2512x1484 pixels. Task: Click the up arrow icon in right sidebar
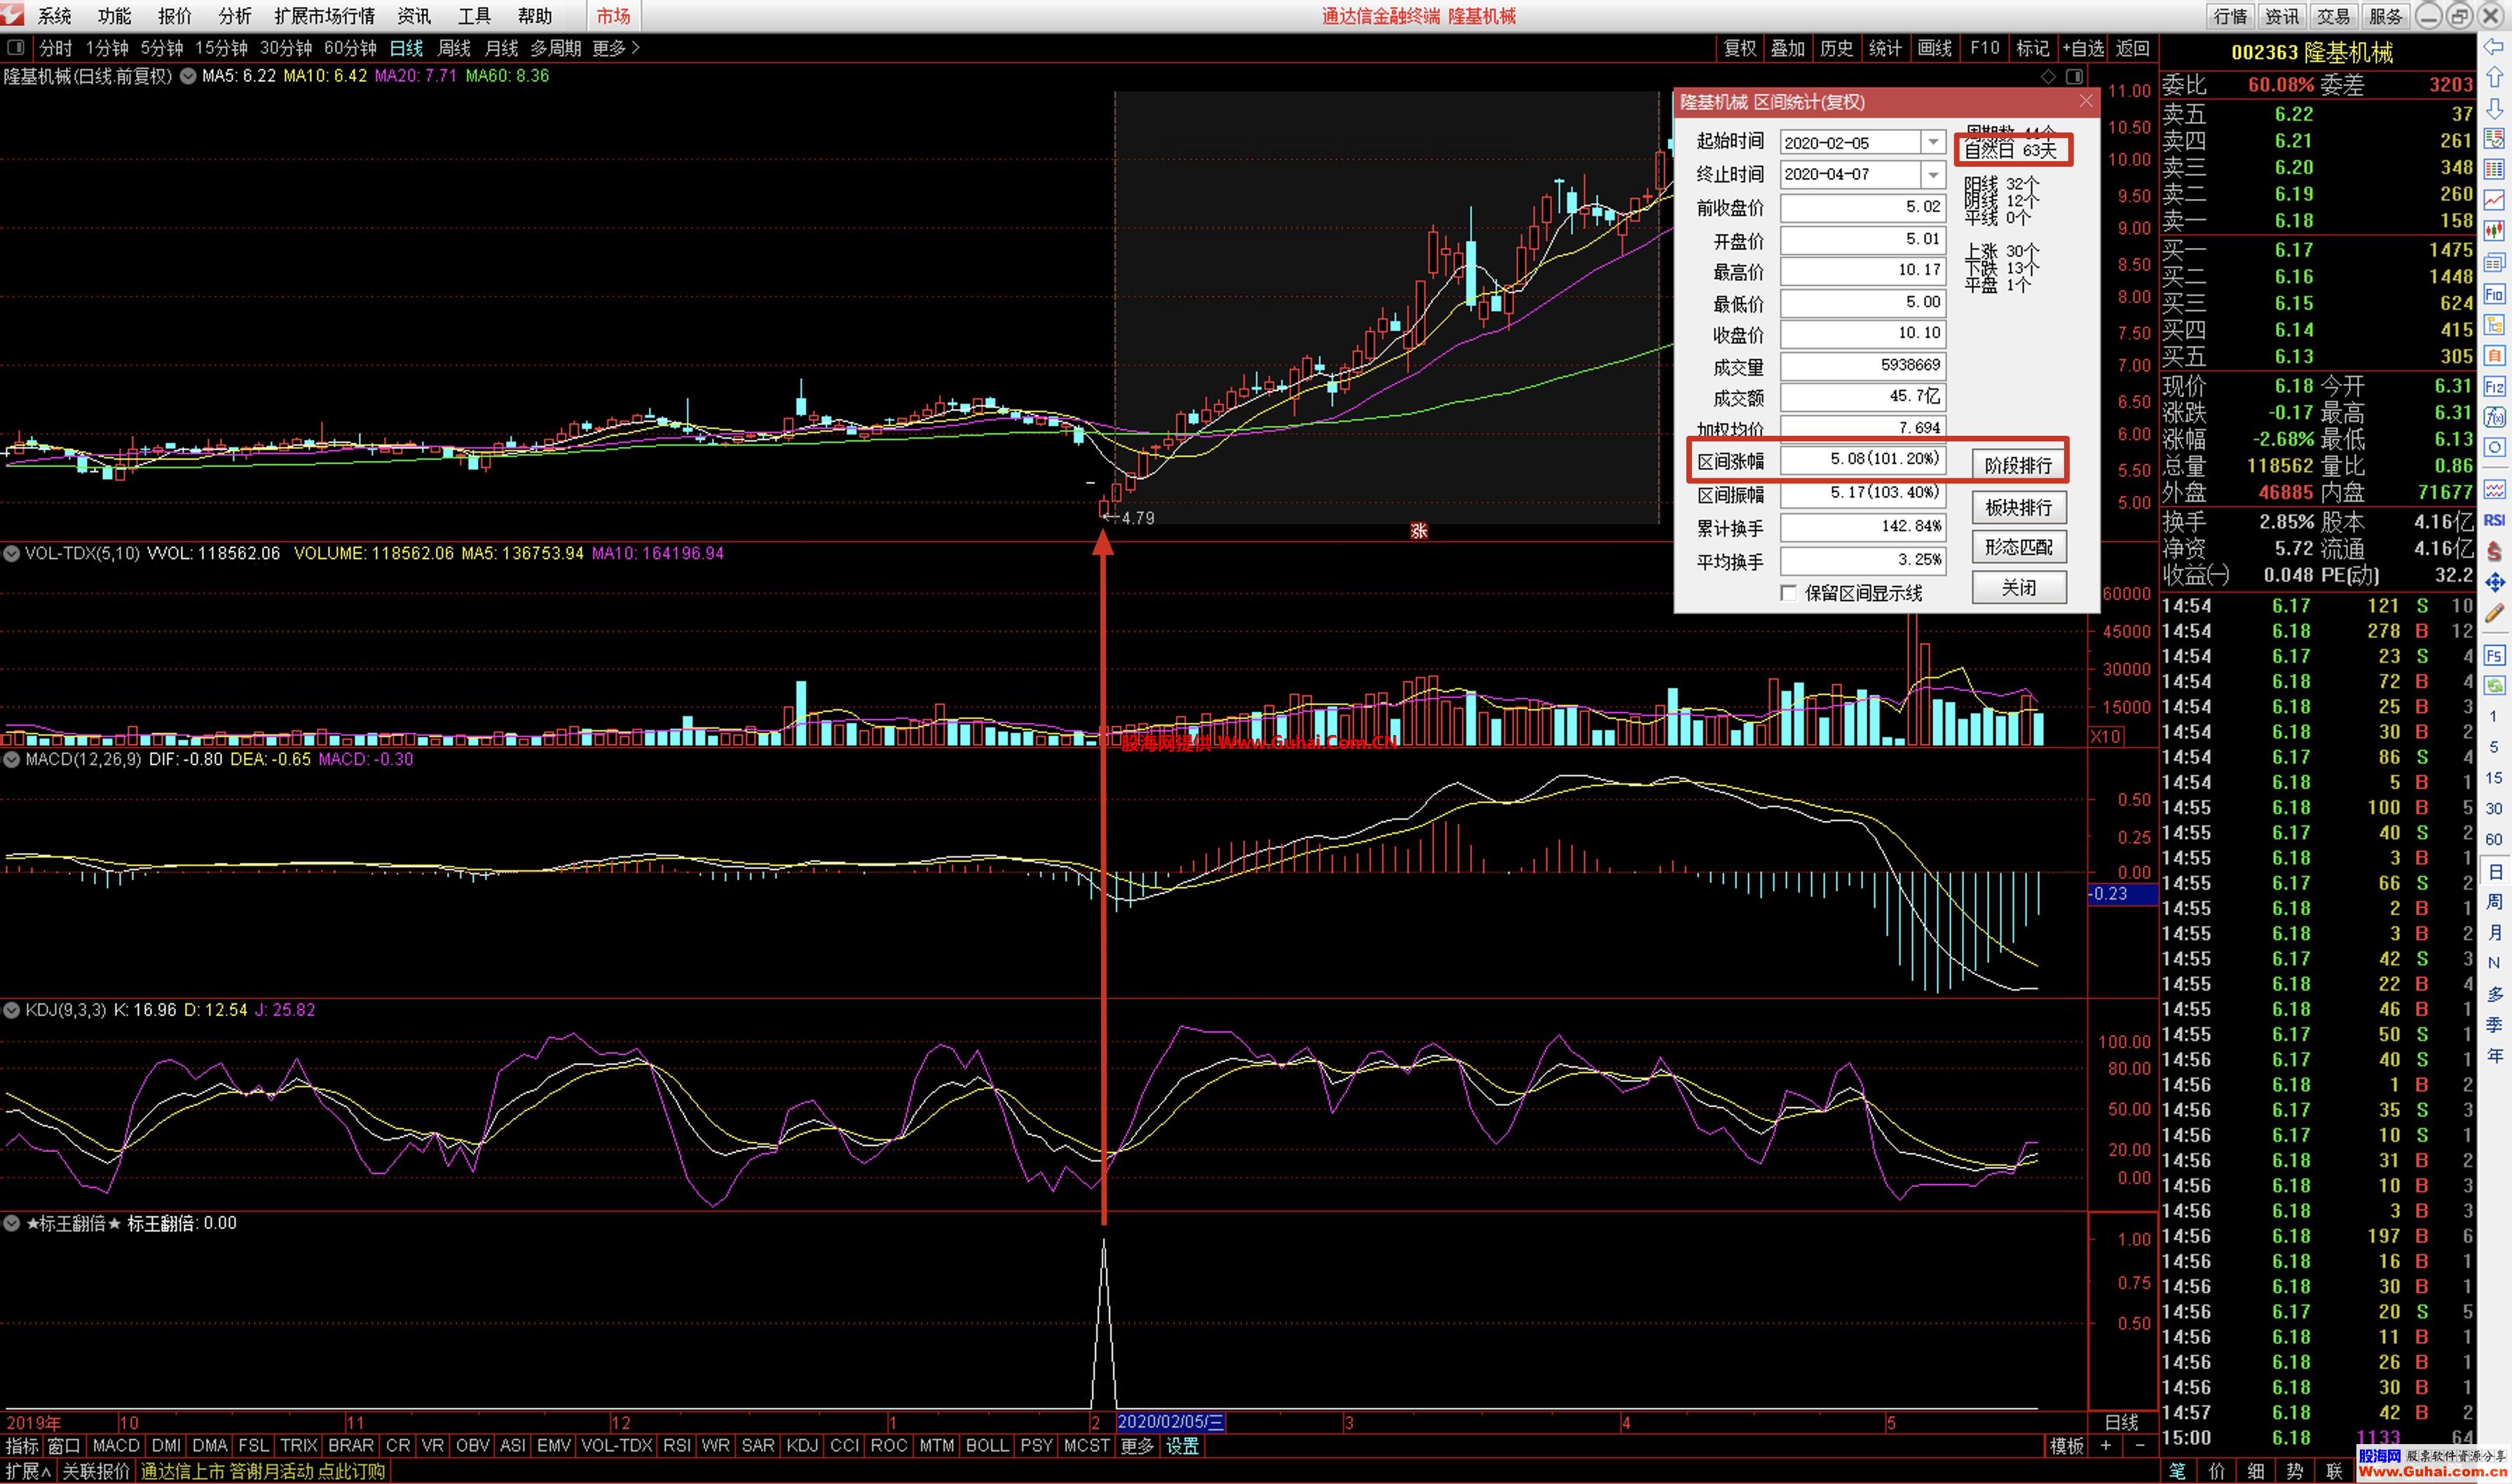[2494, 77]
